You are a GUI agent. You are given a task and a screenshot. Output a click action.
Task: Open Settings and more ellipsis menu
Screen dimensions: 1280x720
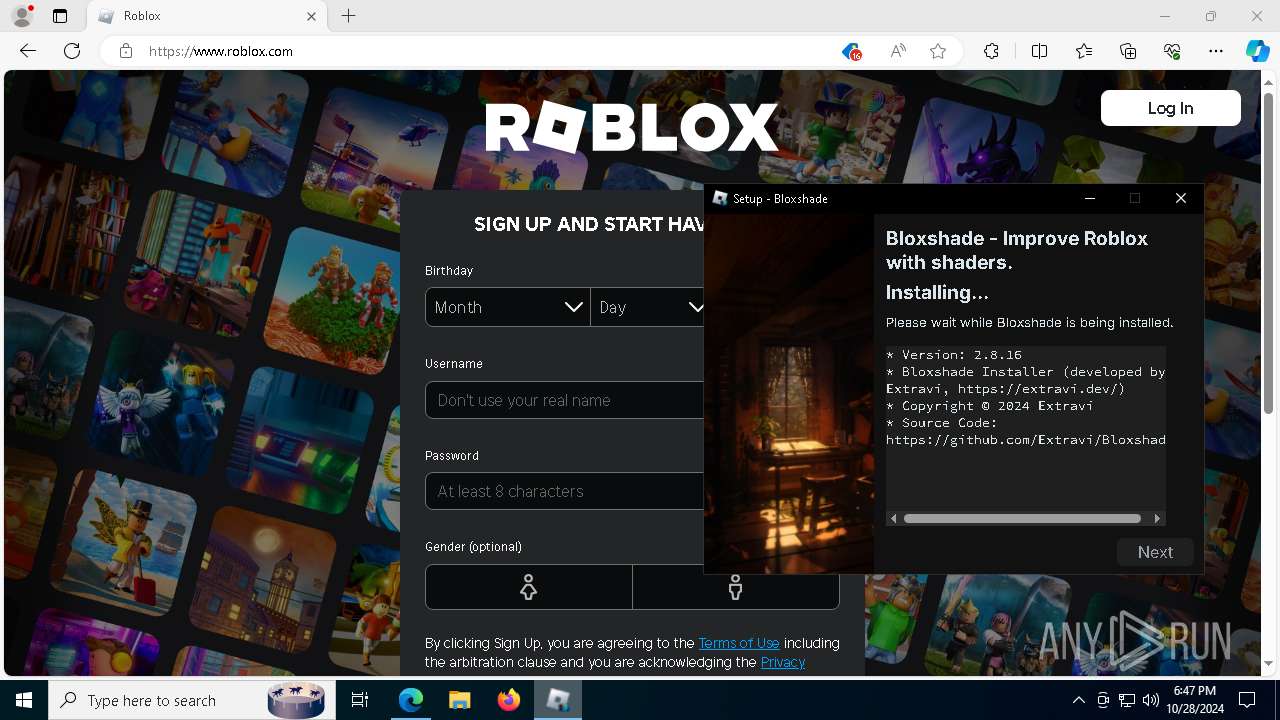[1216, 51]
